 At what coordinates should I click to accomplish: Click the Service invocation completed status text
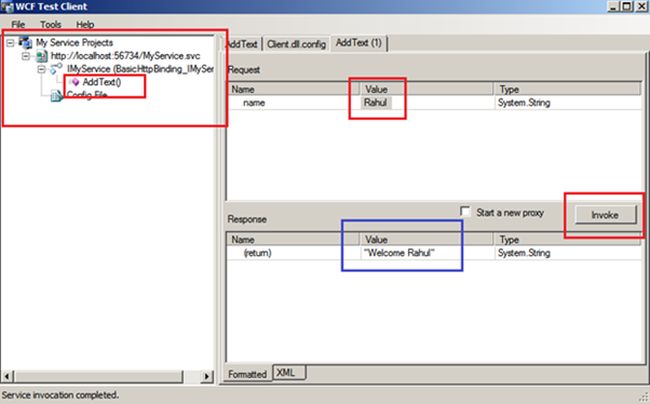[x=61, y=395]
